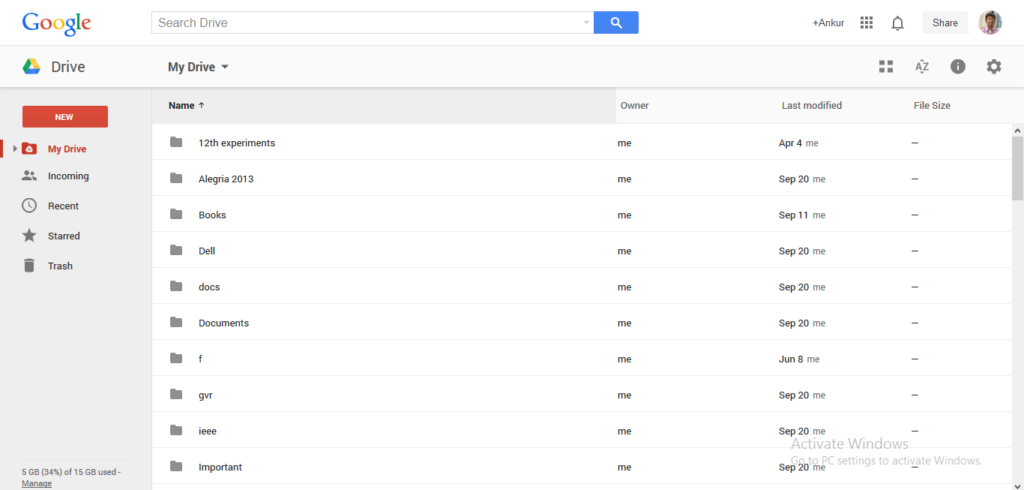The width and height of the screenshot is (1024, 490).
Task: Click the Google apps grid icon
Action: click(867, 23)
